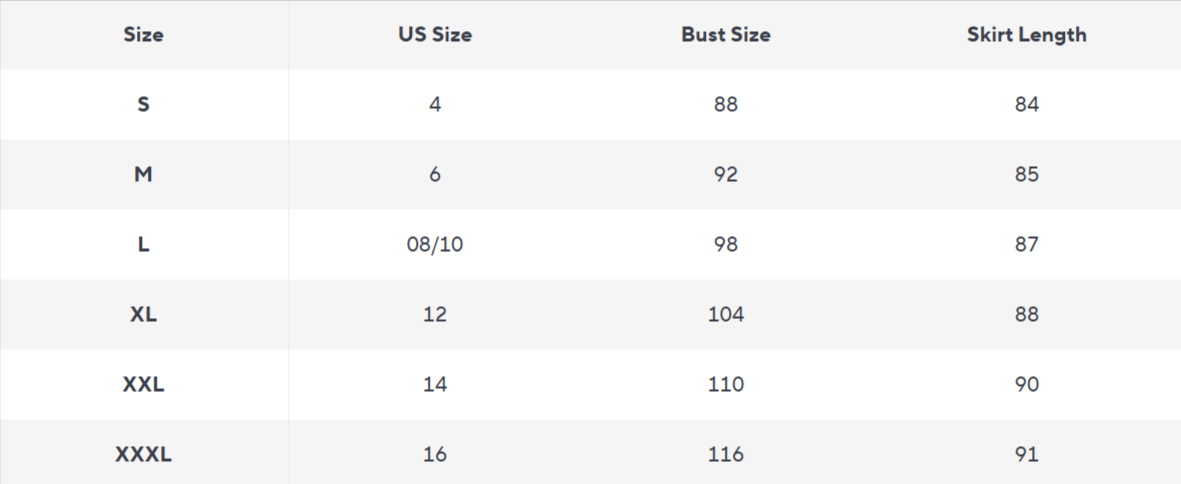Select the M size row label

144,174
